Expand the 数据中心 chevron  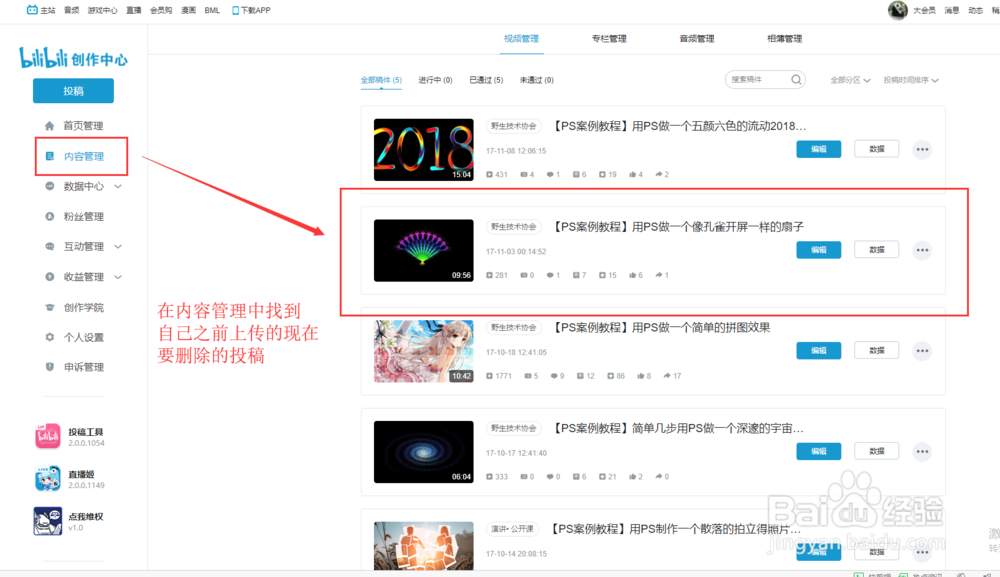tap(118, 186)
